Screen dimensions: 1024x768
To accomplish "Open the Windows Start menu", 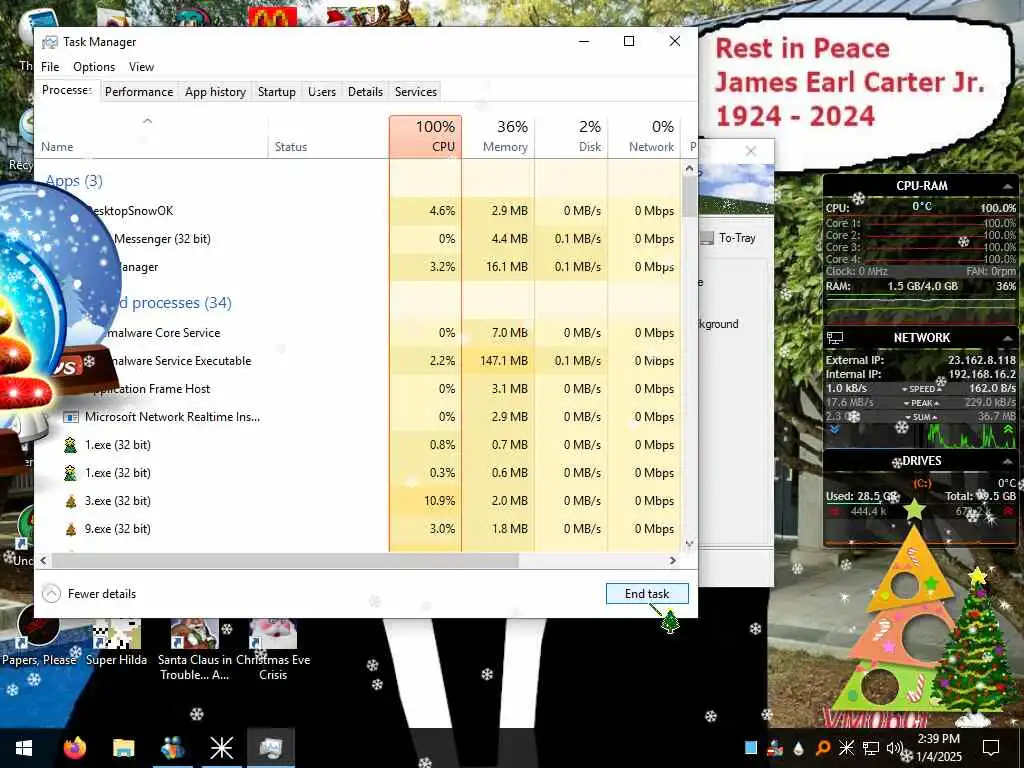I will [24, 748].
